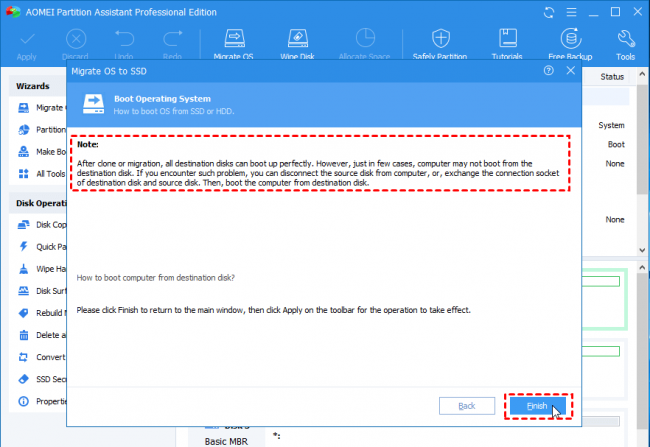The width and height of the screenshot is (650, 447).
Task: Select Disk Surface Test sidebar item
Action: (x=42, y=291)
